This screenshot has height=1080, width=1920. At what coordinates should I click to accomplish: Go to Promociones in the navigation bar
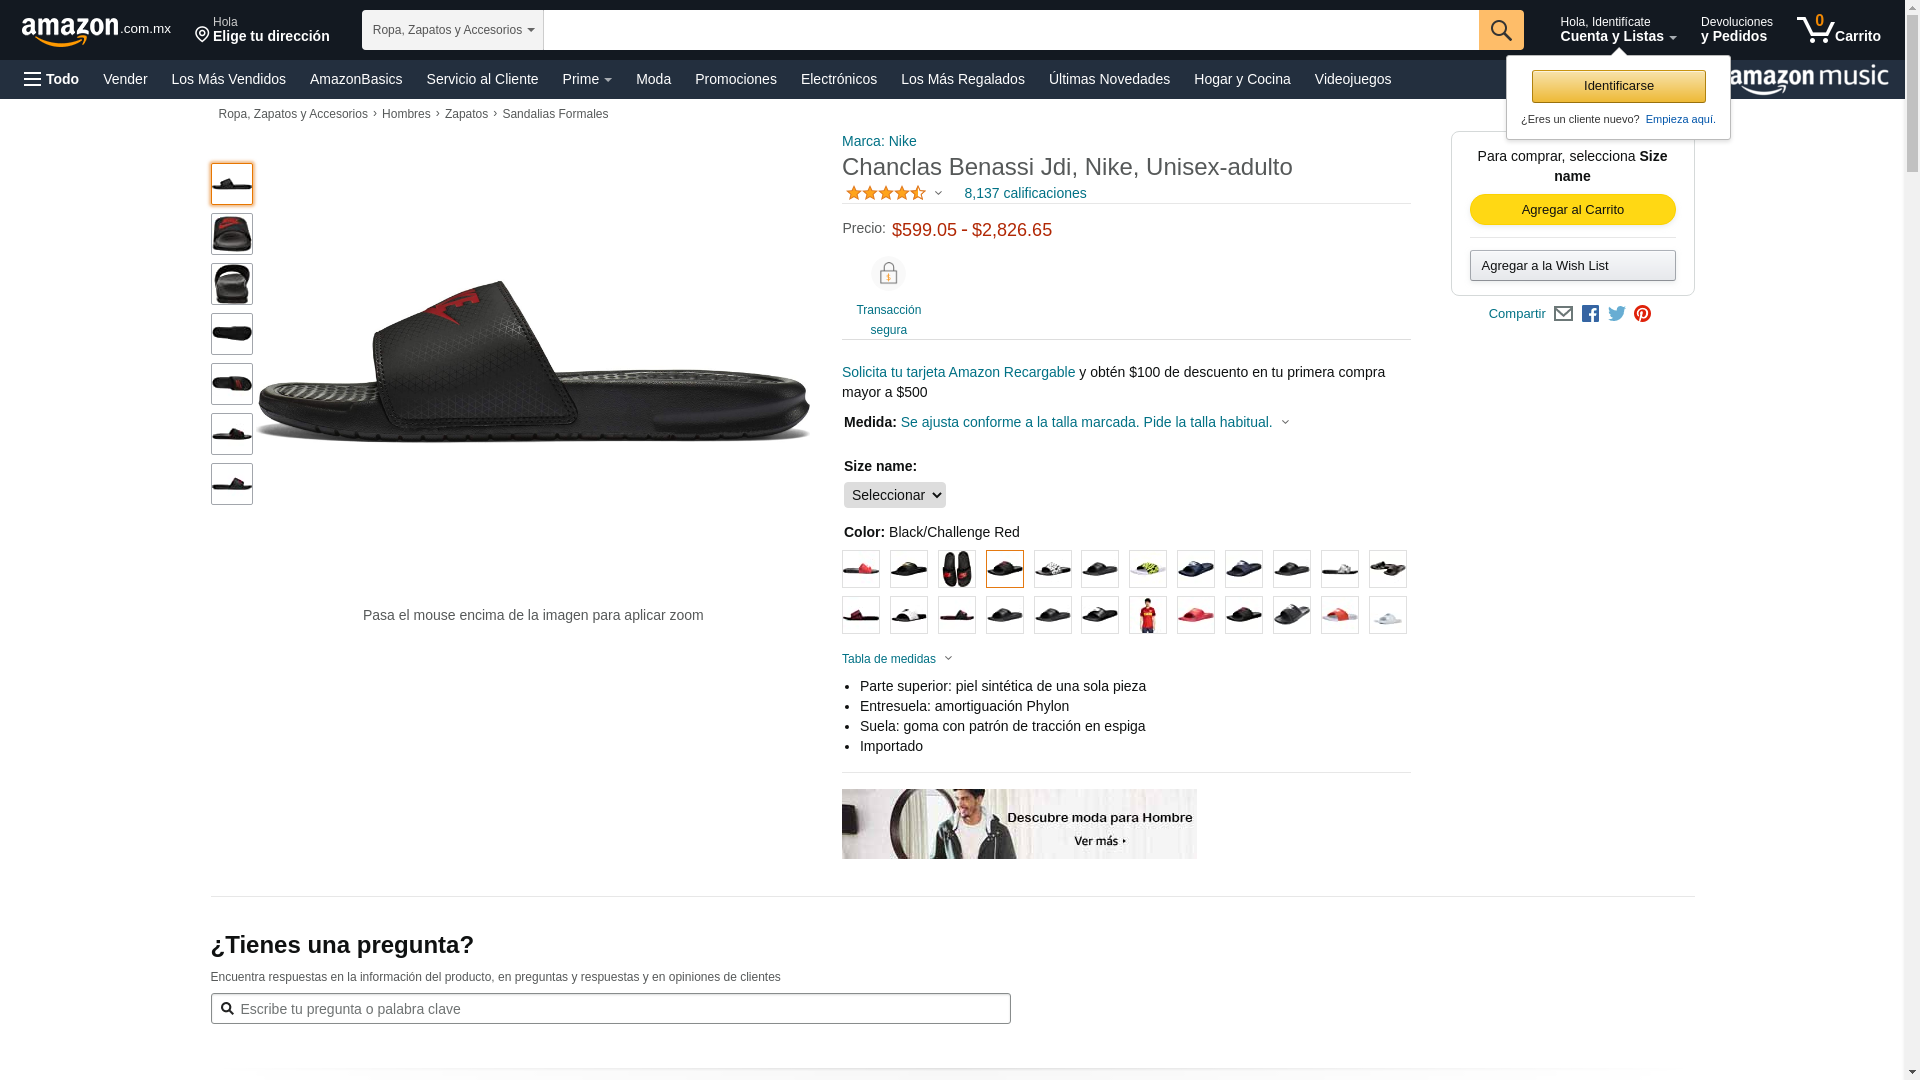pyautogui.click(x=736, y=79)
